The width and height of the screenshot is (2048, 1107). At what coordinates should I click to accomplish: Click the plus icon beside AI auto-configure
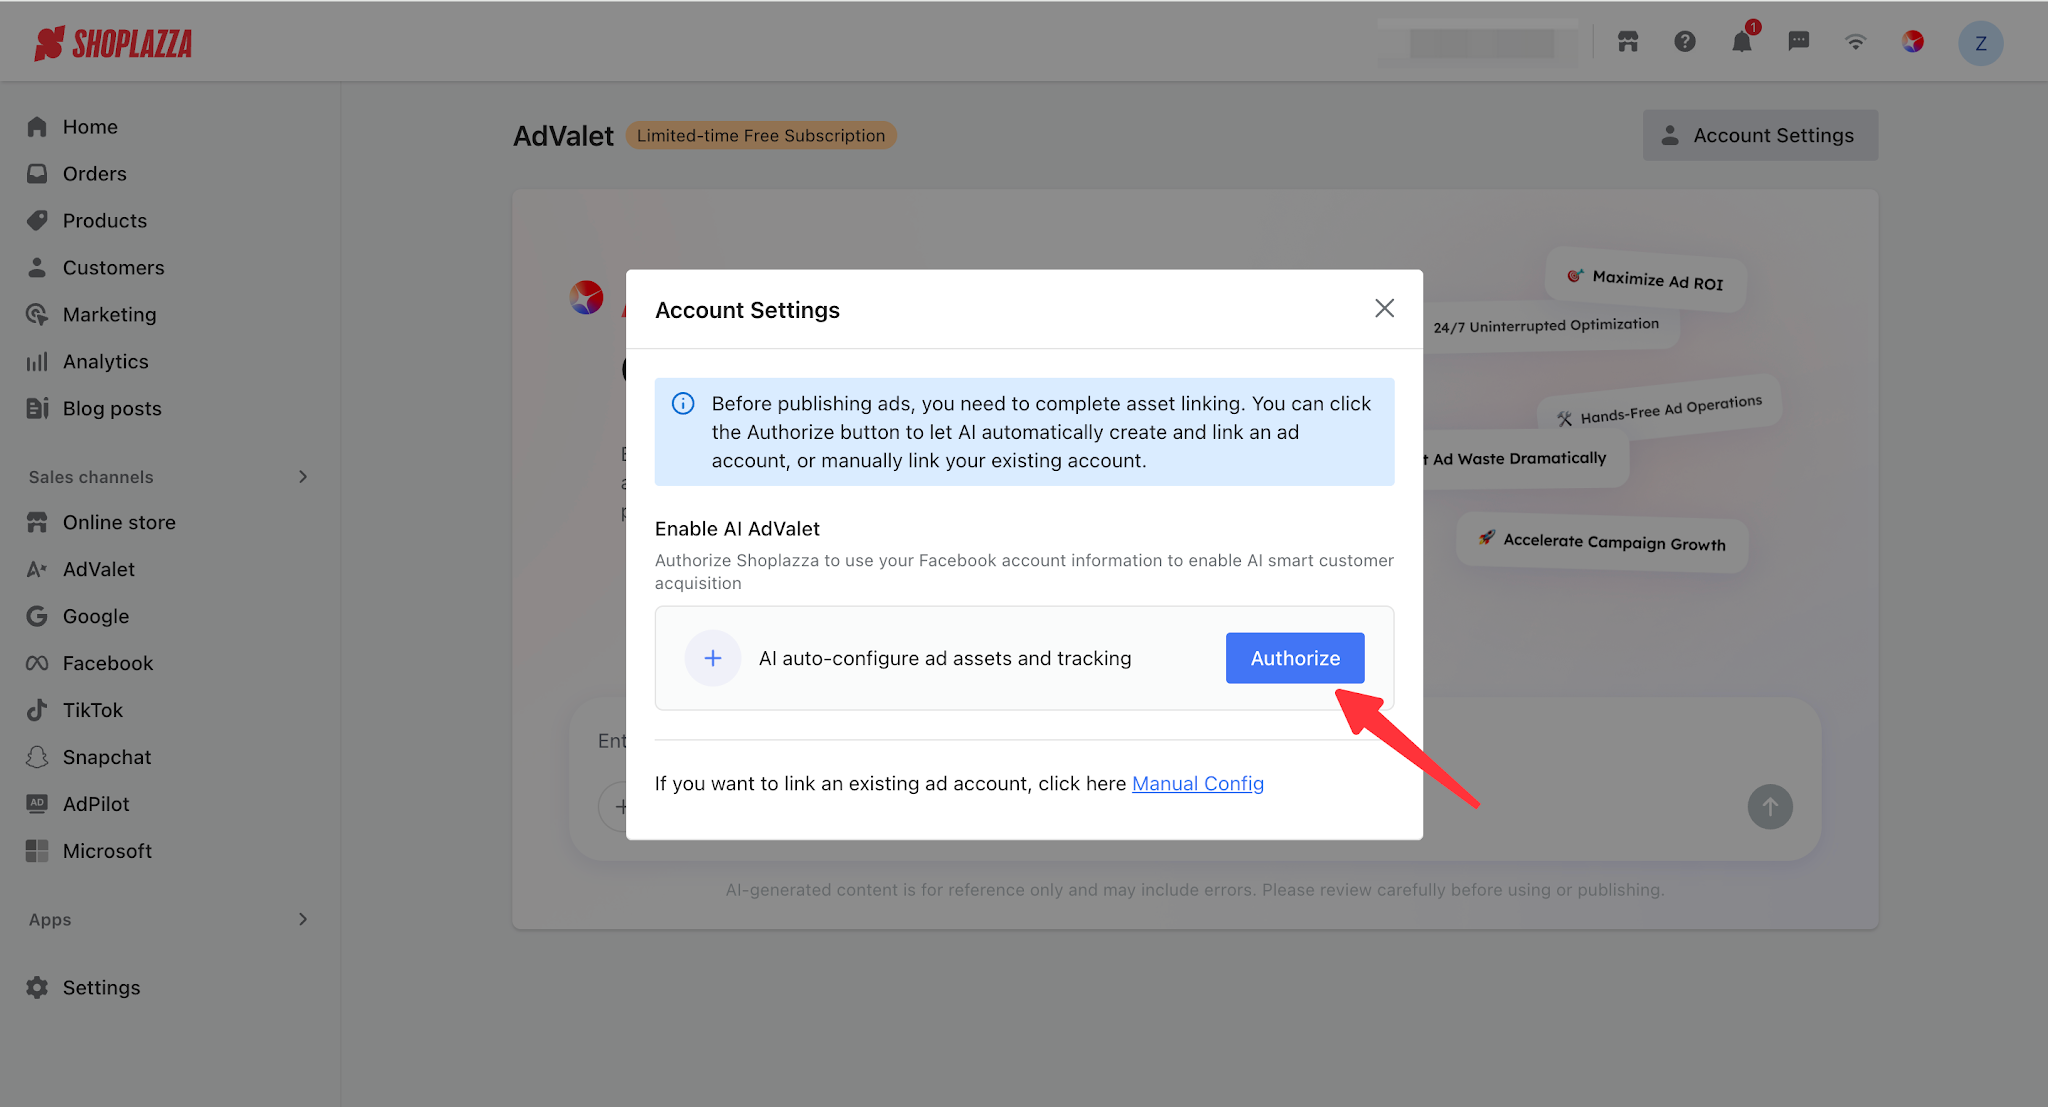point(712,658)
